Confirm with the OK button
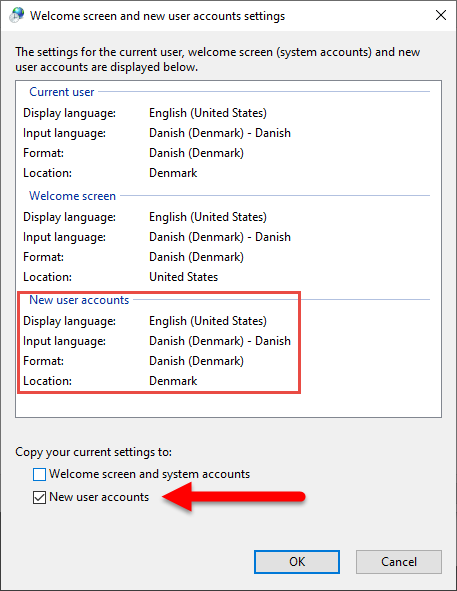This screenshot has height=591, width=457. (297, 562)
